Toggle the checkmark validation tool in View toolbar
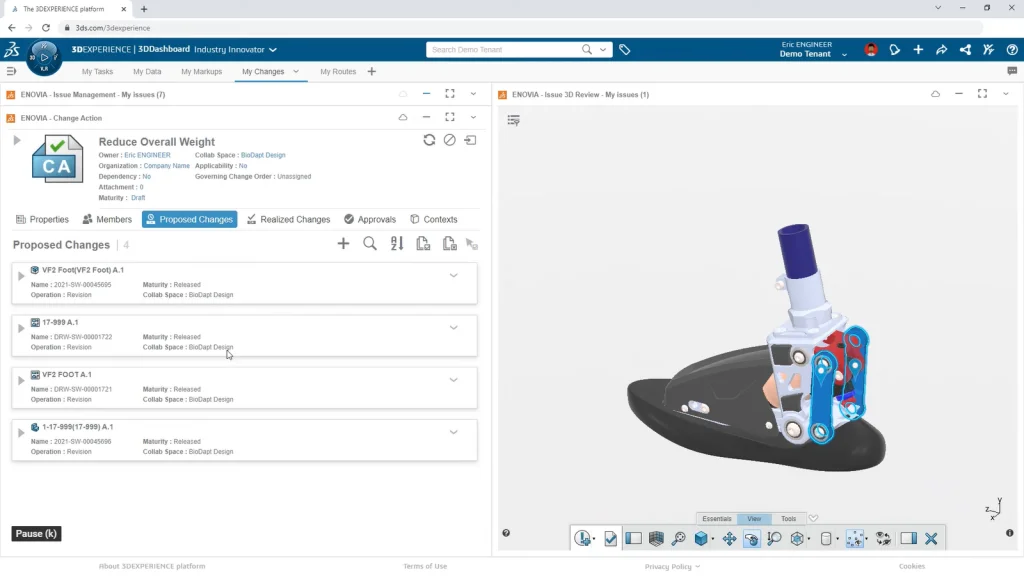Screen dimensions: 1024x576 (x=610, y=537)
